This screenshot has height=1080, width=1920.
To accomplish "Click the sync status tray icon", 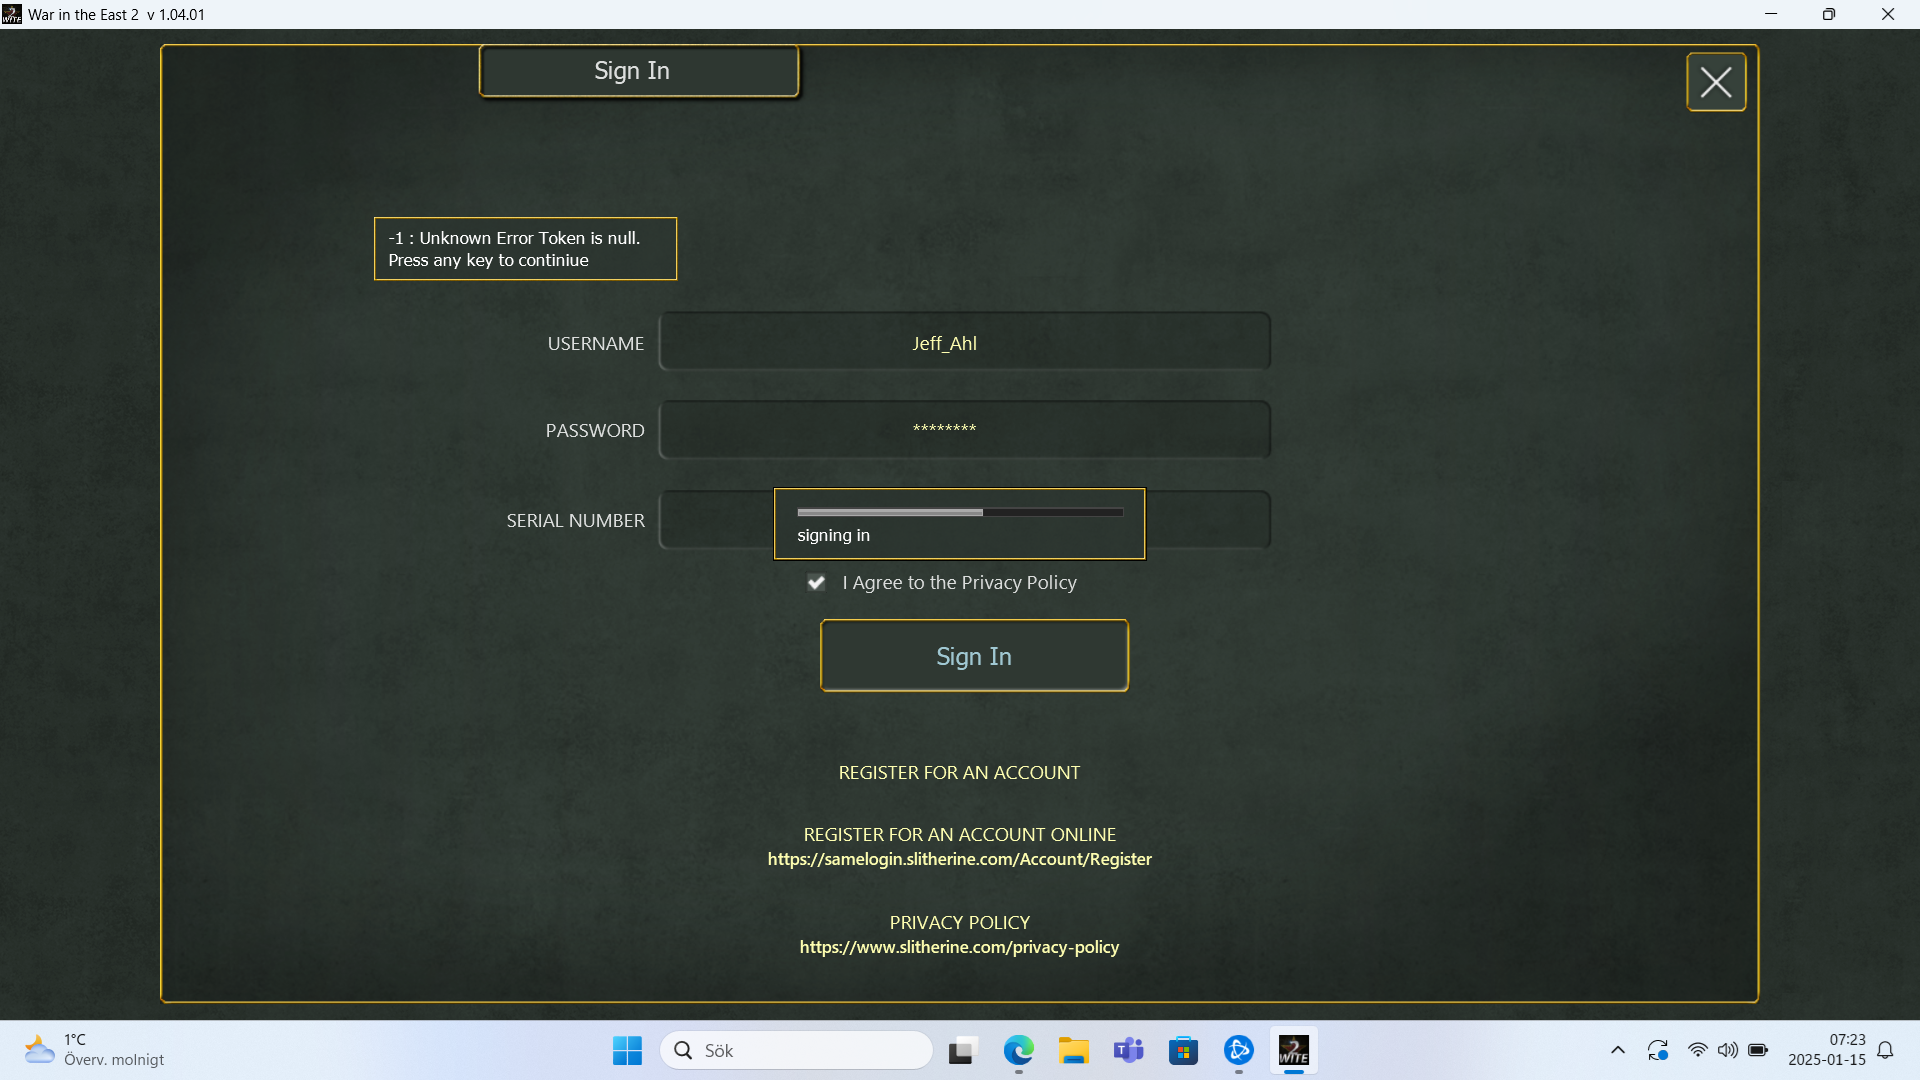I will [1658, 1050].
